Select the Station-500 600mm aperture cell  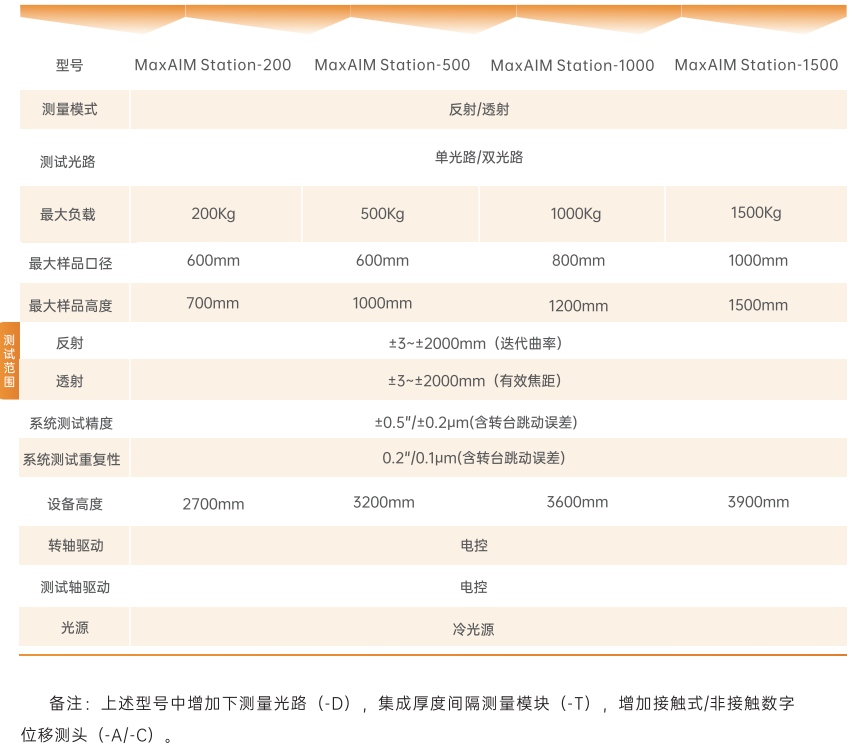[383, 260]
